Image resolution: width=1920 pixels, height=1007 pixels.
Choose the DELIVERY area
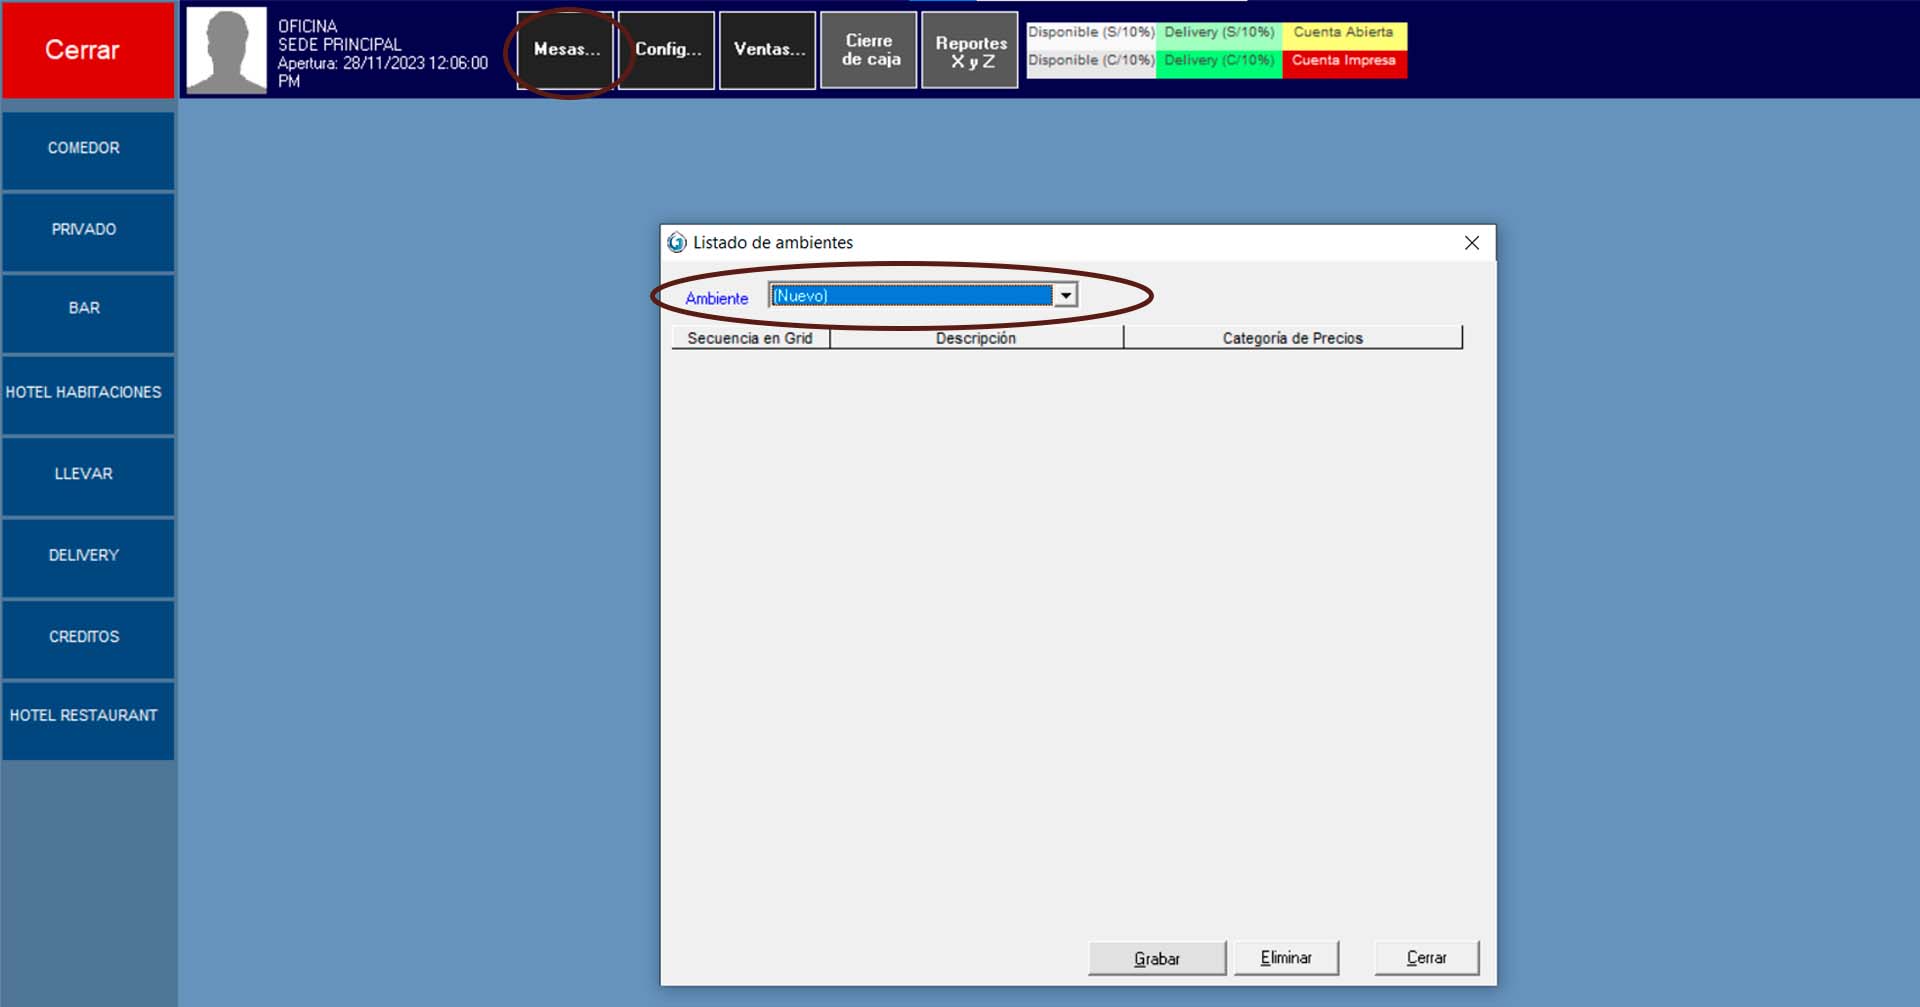86,556
